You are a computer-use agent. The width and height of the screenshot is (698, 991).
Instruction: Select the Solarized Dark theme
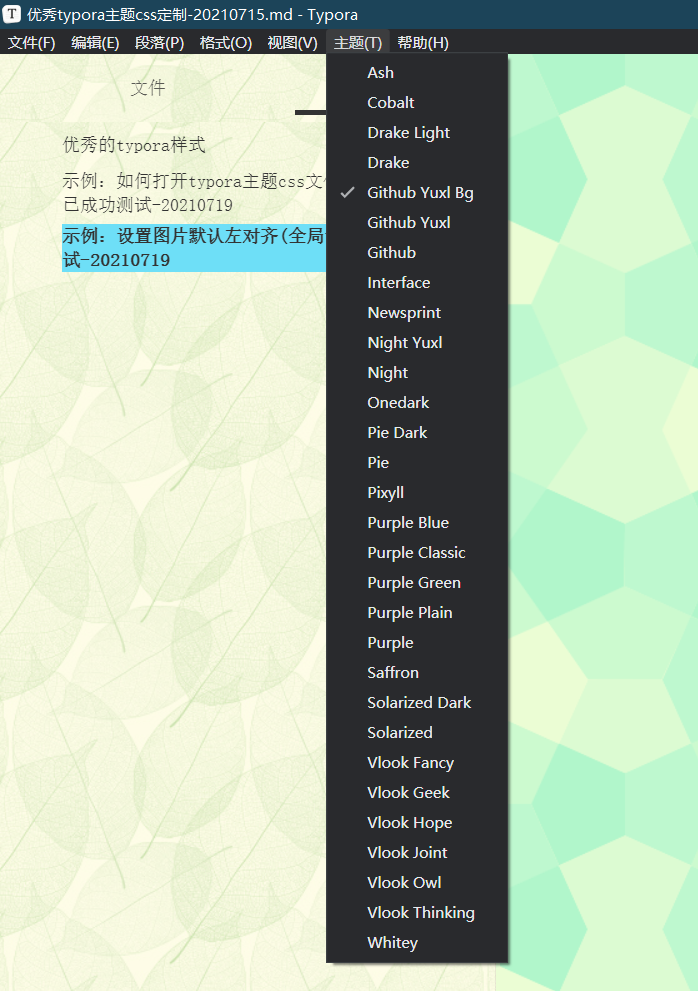(417, 703)
